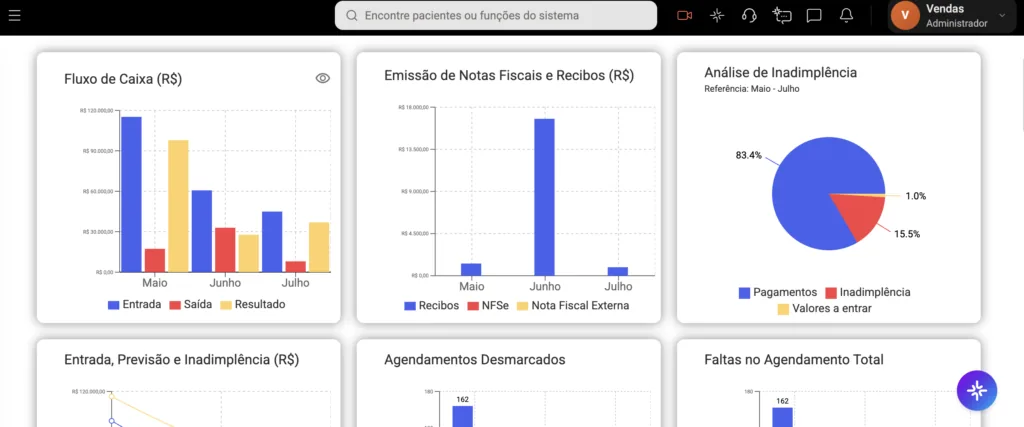1024x427 pixels.
Task: Toggle Inadimplência legend in pie chart
Action: tap(868, 293)
